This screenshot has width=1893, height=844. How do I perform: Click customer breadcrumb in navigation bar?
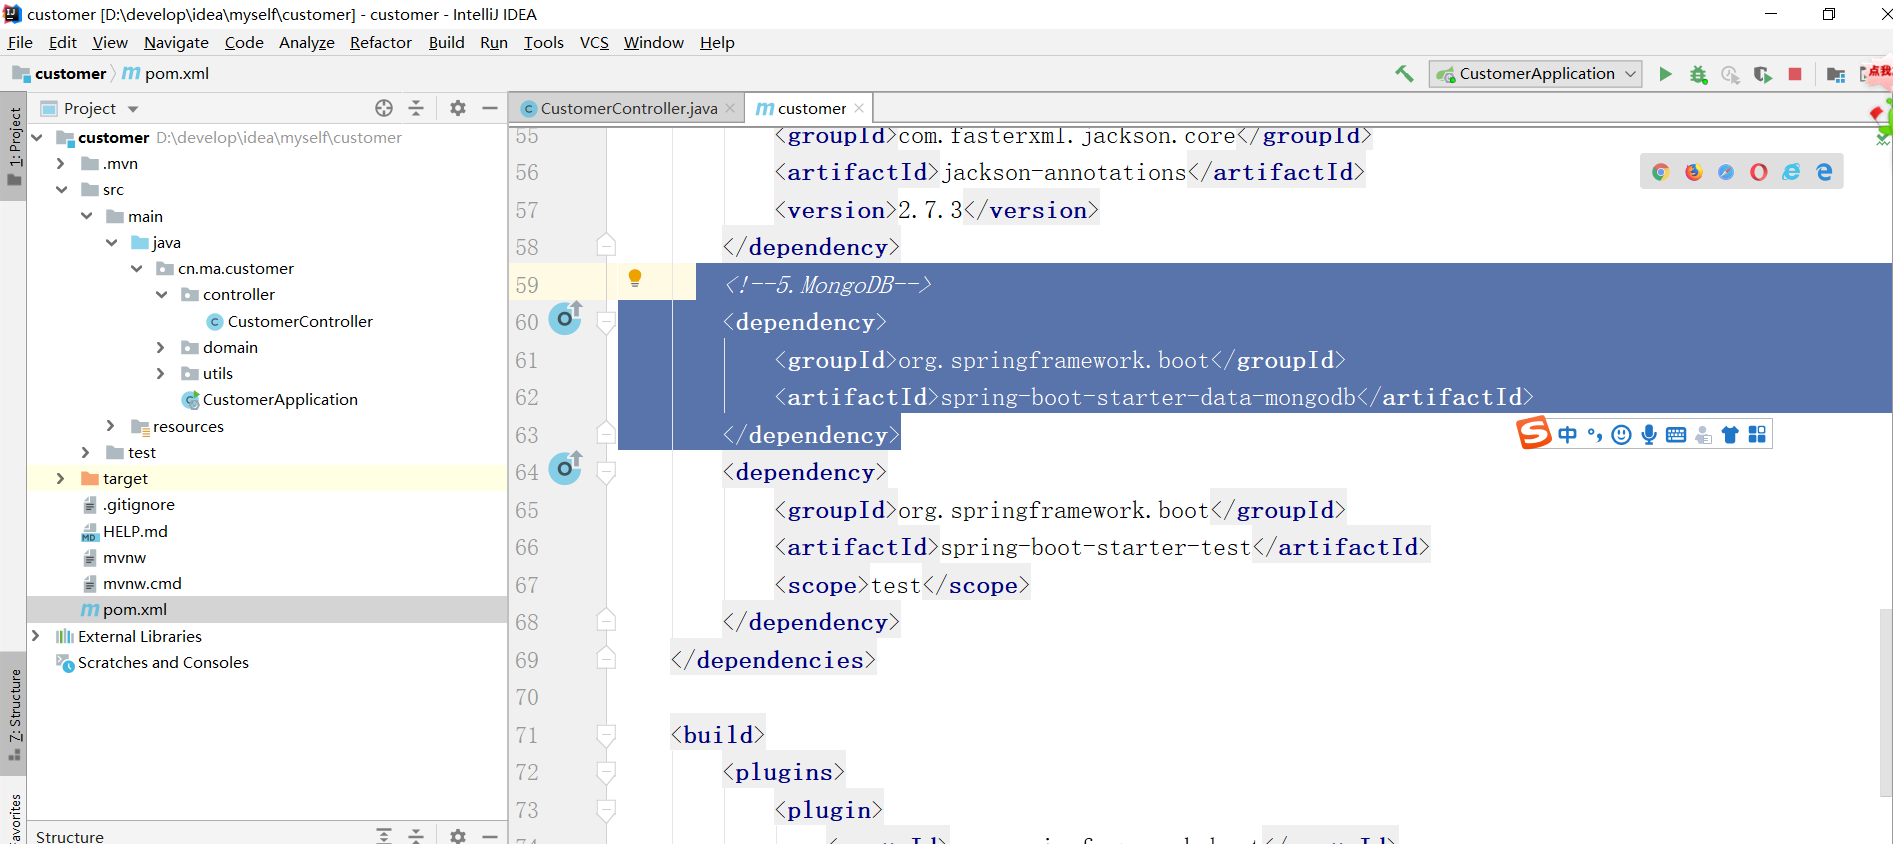click(x=60, y=74)
